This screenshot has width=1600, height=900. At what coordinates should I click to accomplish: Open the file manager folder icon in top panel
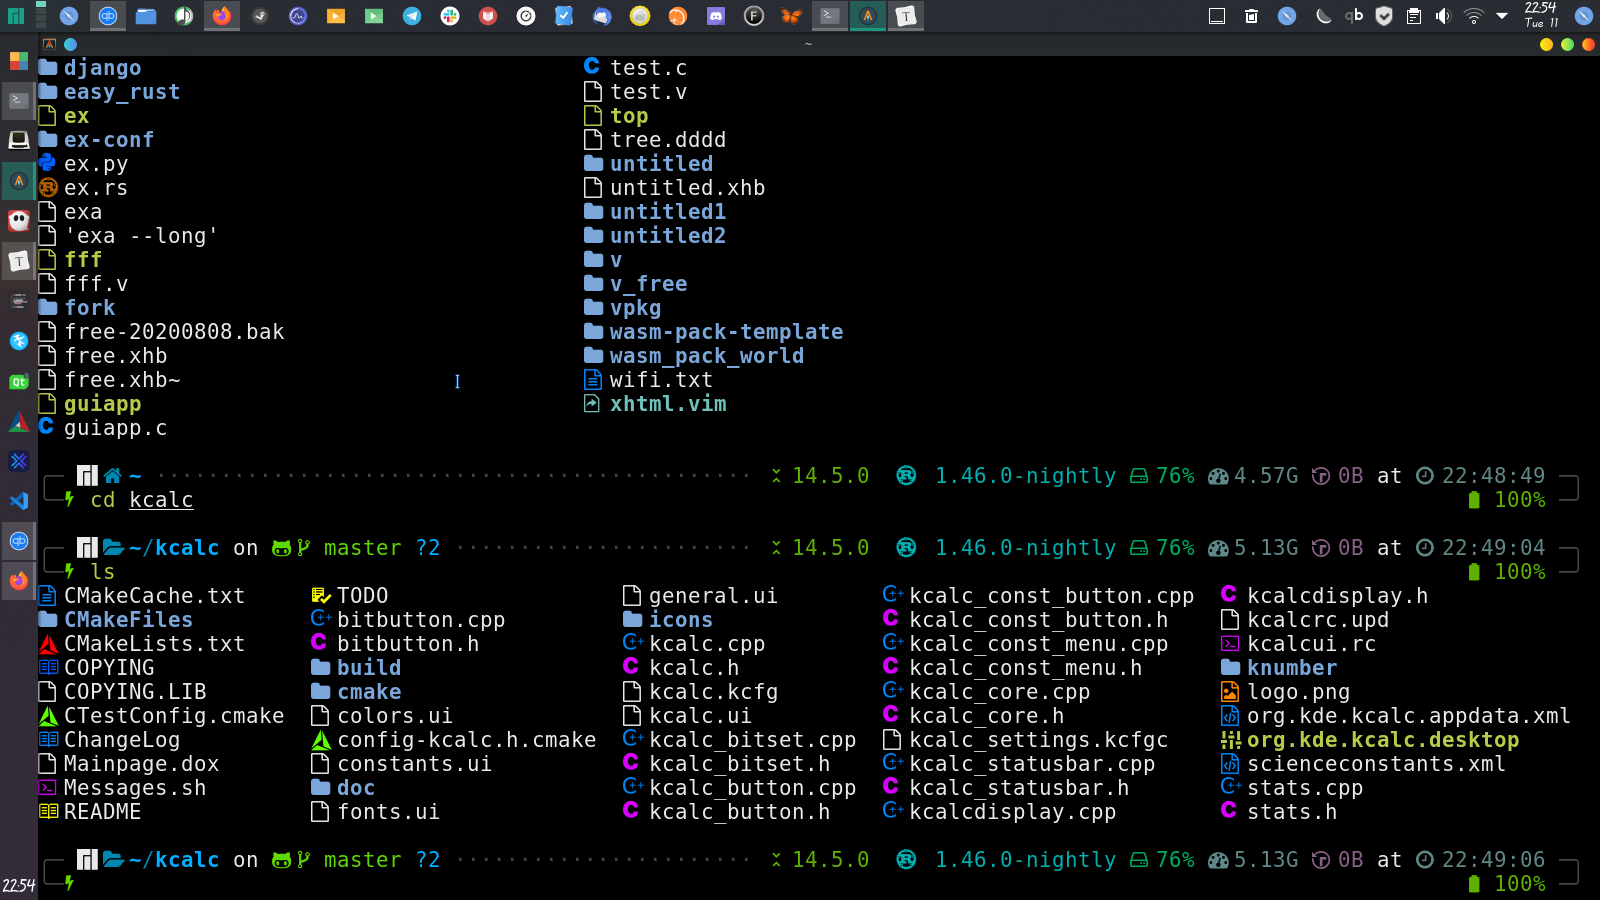point(146,16)
